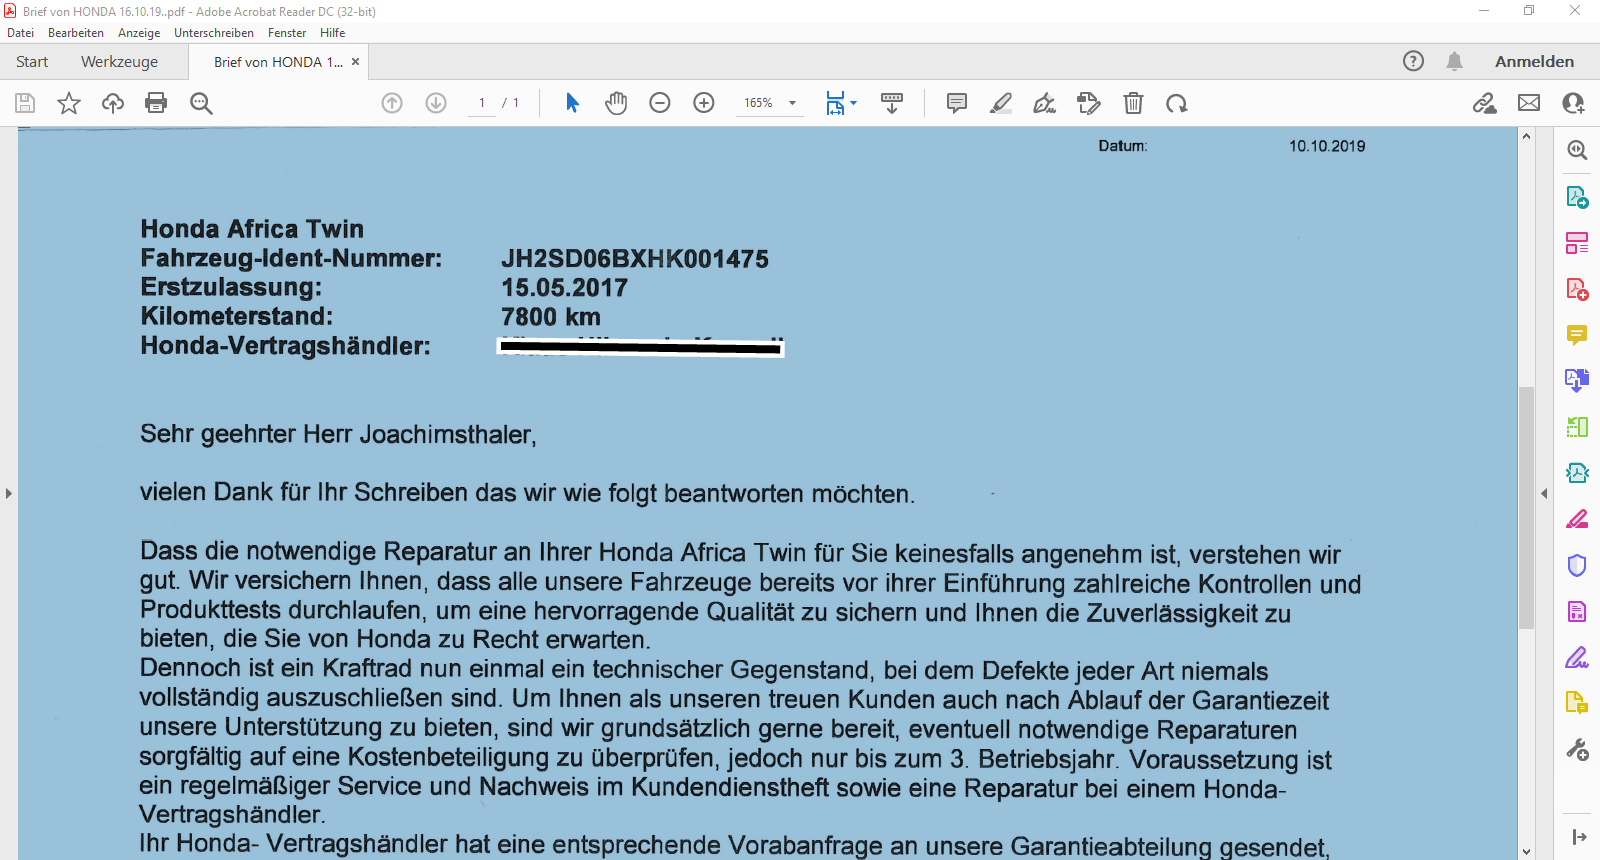Click the Zoom in plus icon
This screenshot has width=1600, height=860.
704,103
